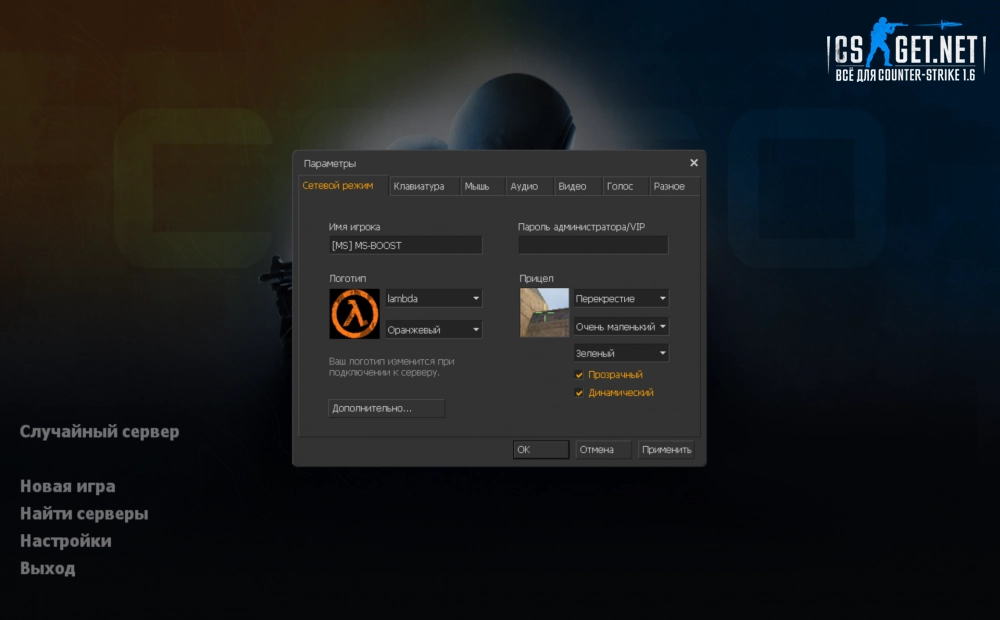Go to the Голос tab

pyautogui.click(x=620, y=187)
